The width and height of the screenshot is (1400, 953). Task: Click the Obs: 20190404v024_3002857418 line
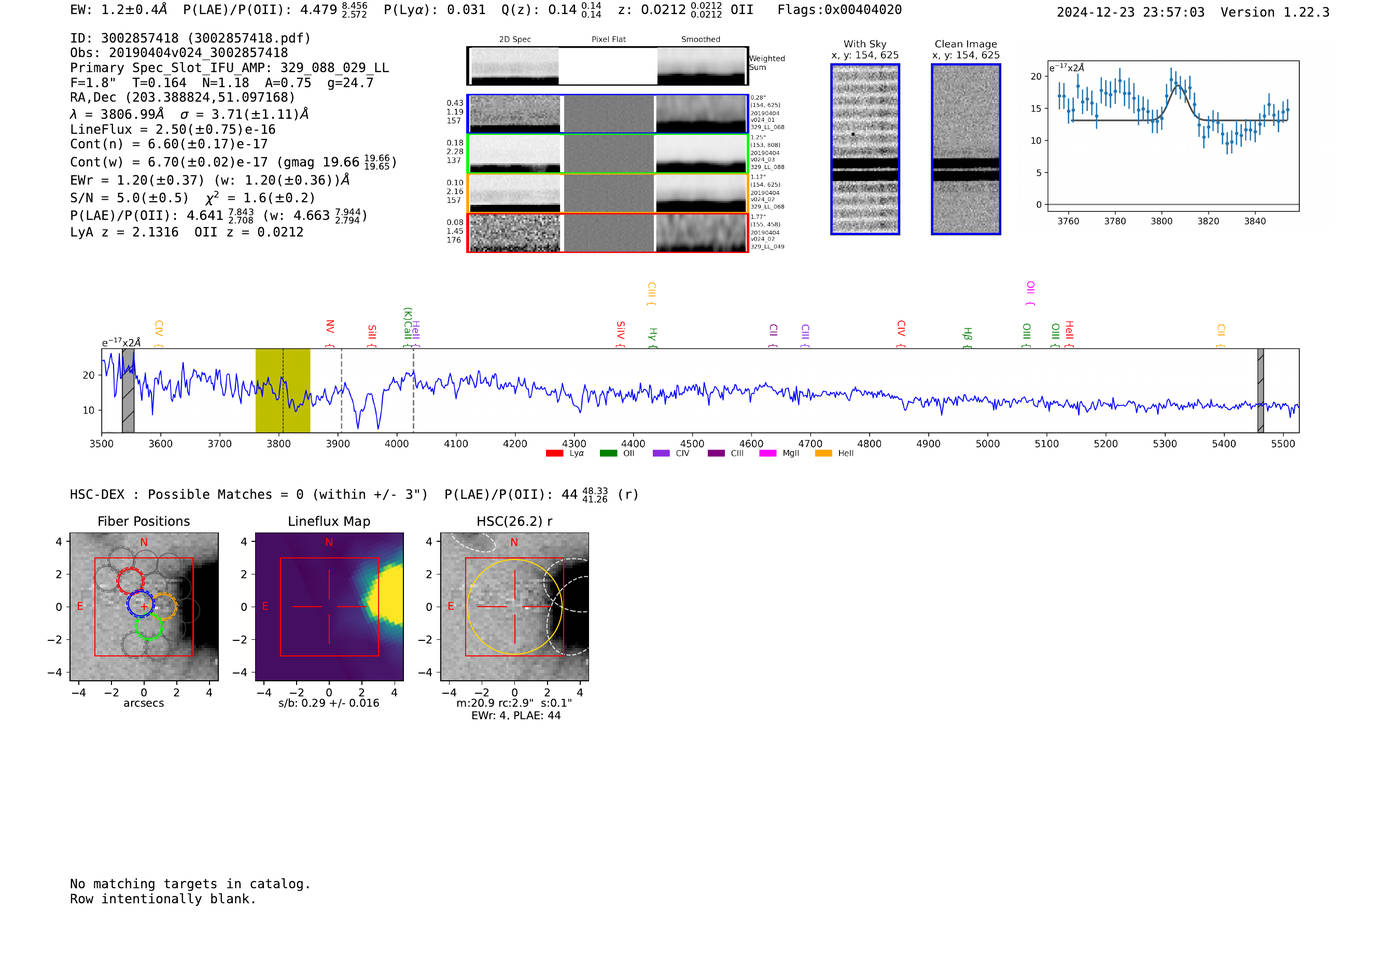pos(179,53)
